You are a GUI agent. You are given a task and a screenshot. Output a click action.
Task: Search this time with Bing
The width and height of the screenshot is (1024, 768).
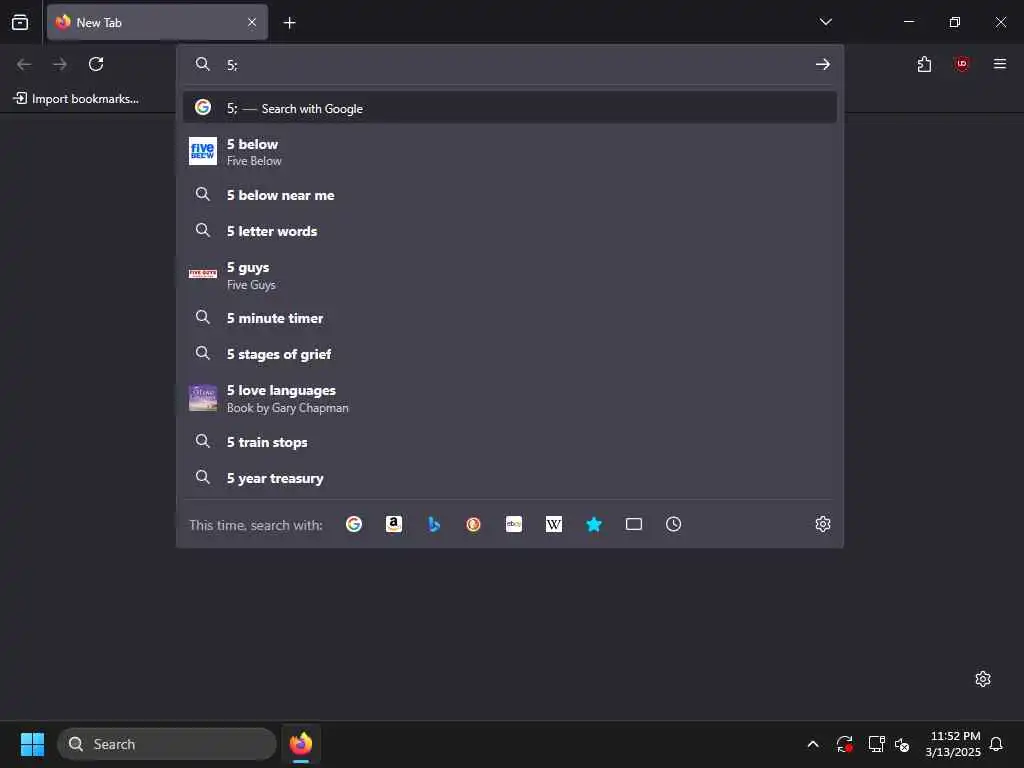pos(434,524)
